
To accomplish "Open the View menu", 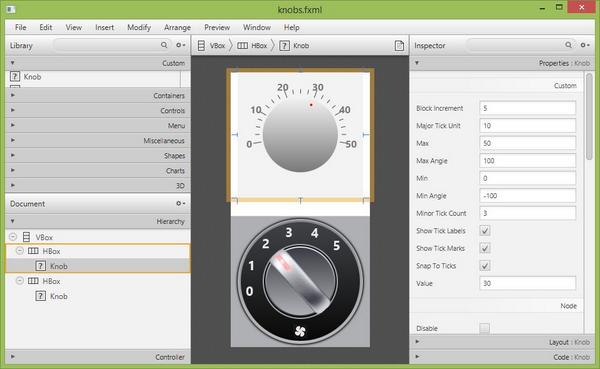I will pyautogui.click(x=73, y=27).
